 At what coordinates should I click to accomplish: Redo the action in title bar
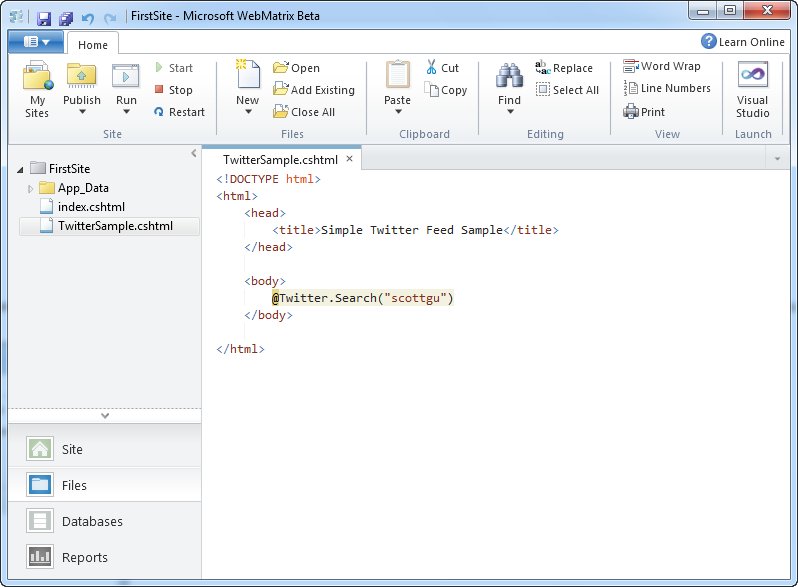click(109, 18)
